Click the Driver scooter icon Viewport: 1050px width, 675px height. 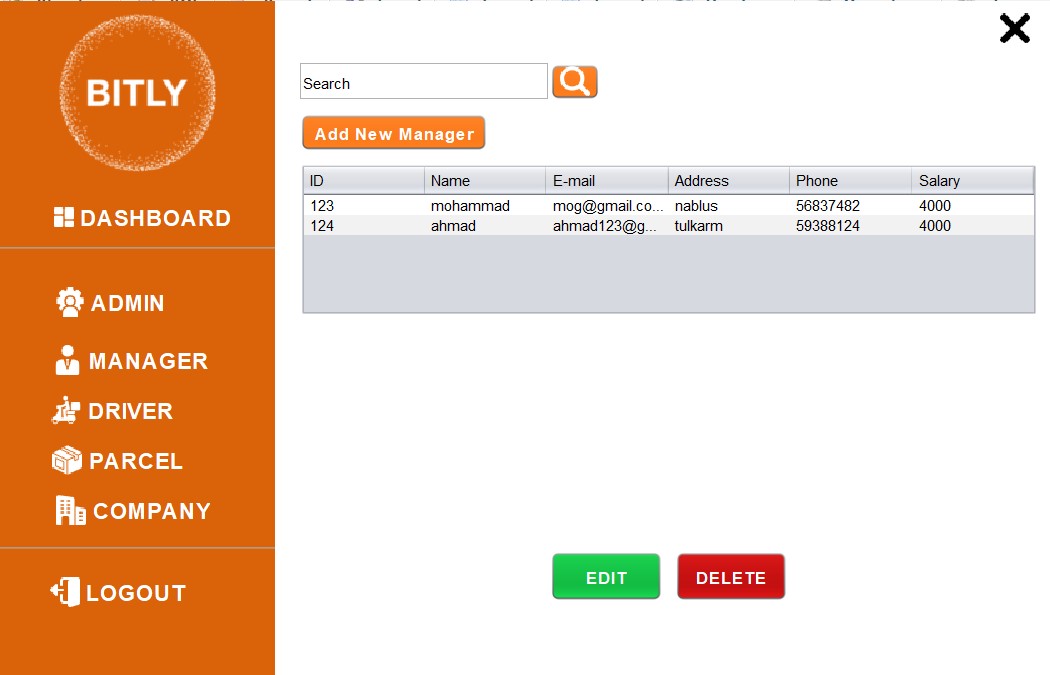point(66,410)
